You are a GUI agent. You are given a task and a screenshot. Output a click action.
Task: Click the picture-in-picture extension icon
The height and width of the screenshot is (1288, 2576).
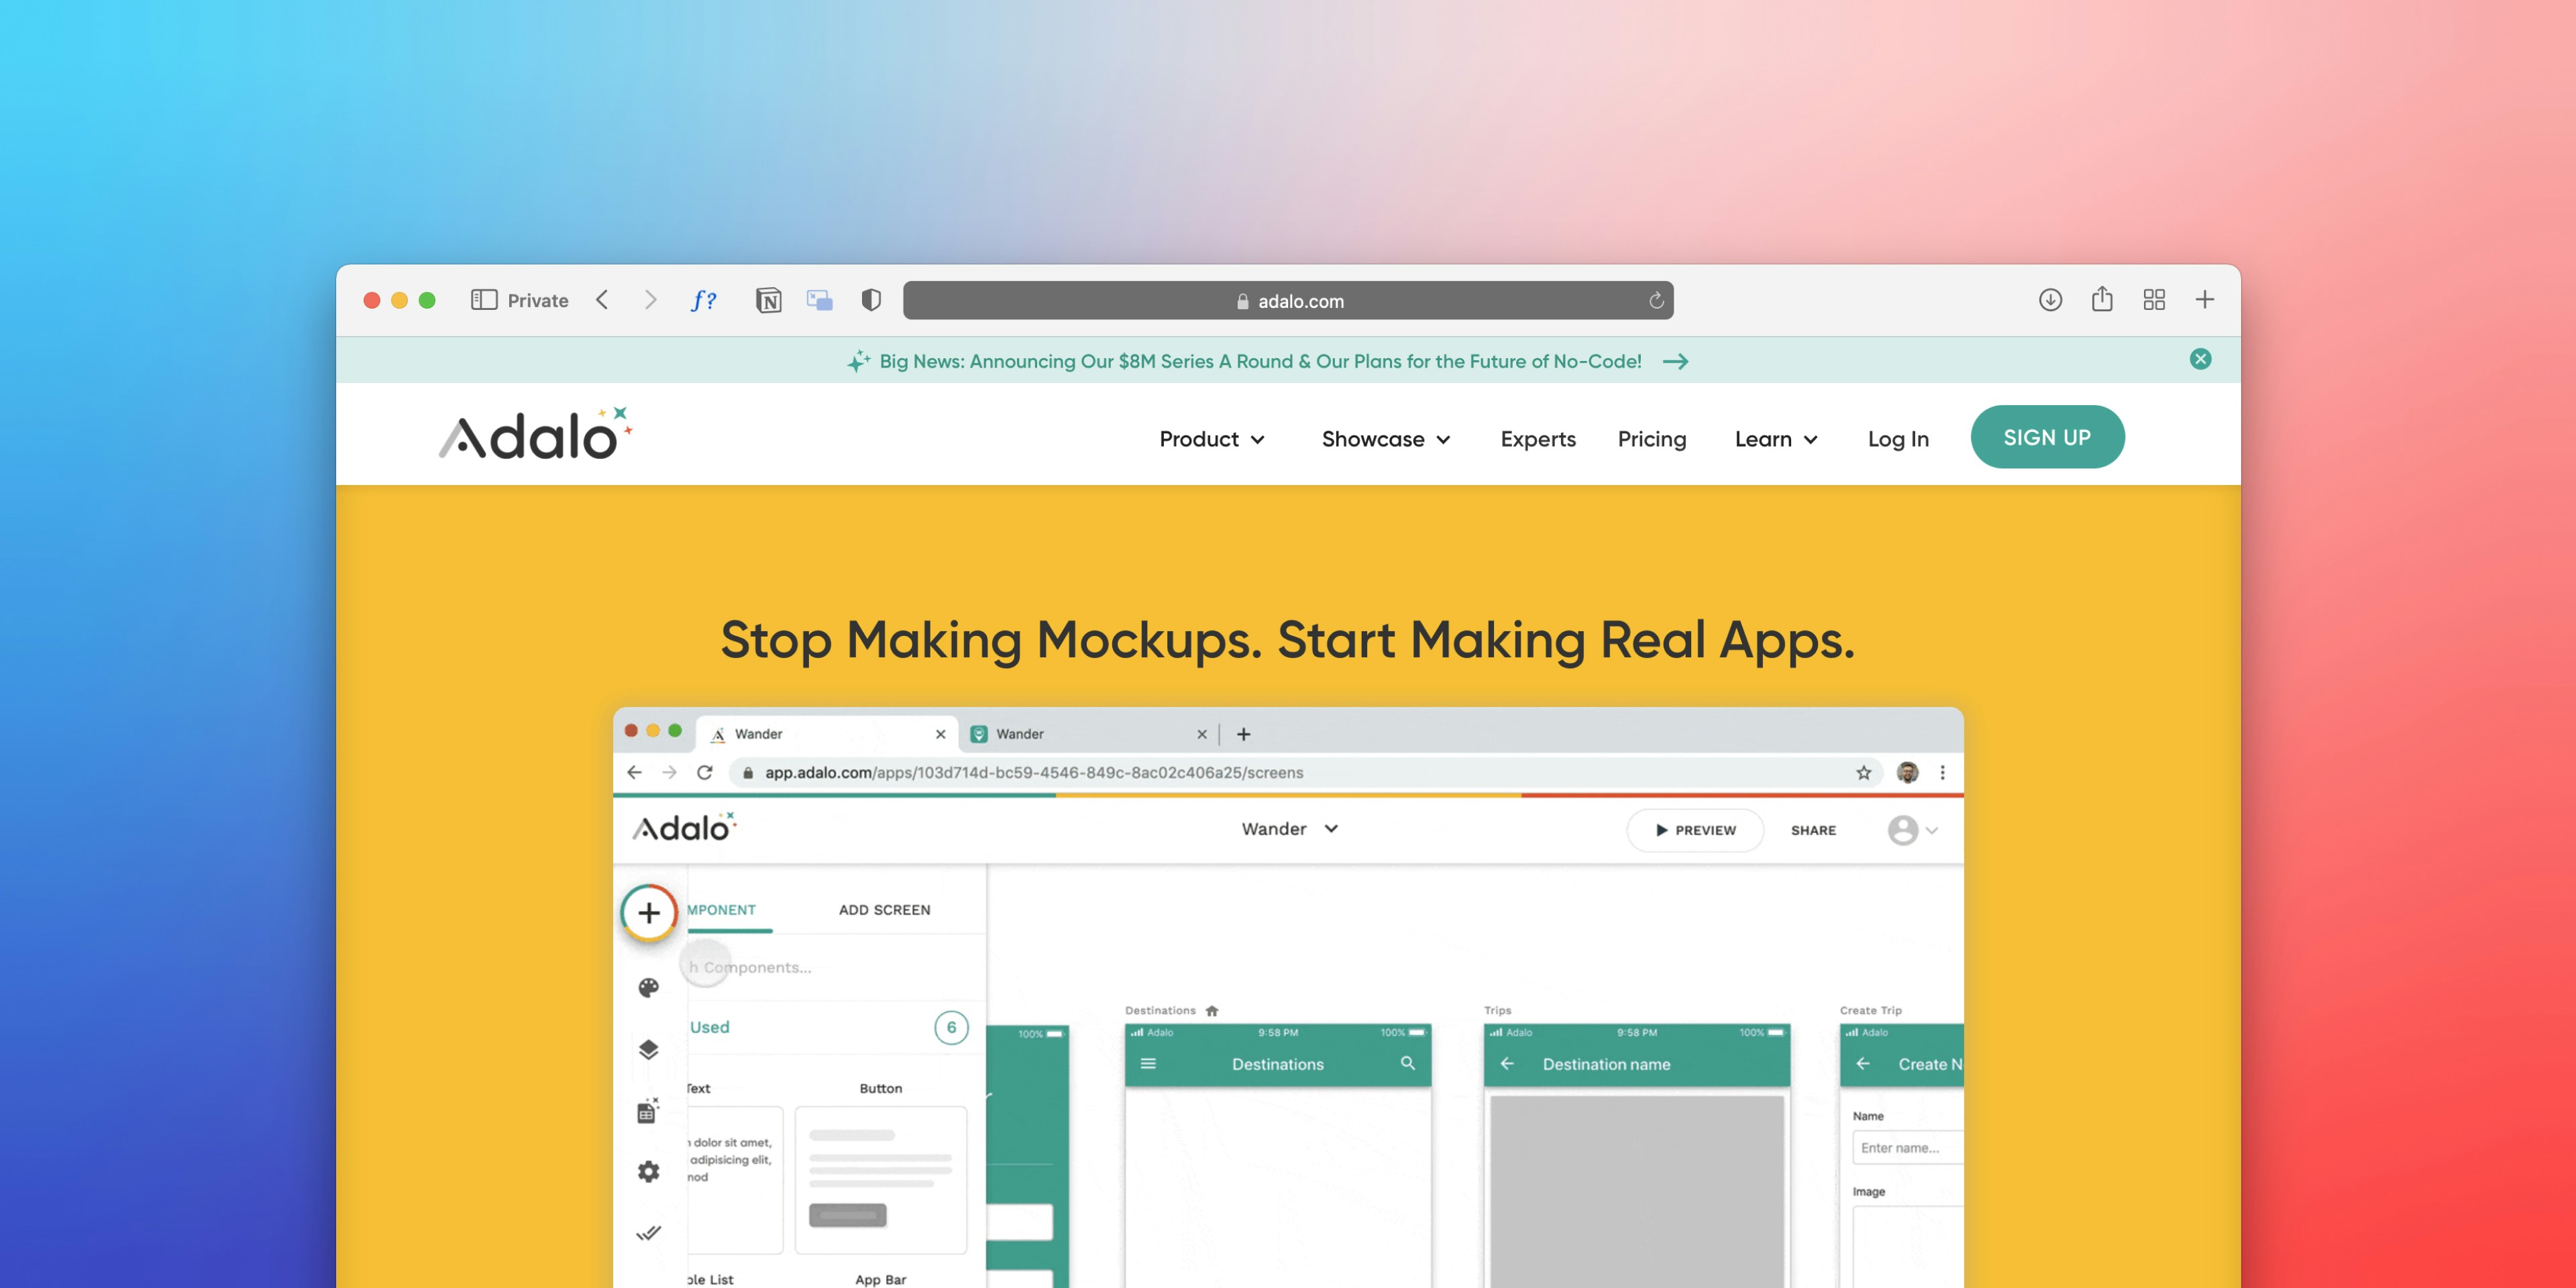click(x=820, y=299)
